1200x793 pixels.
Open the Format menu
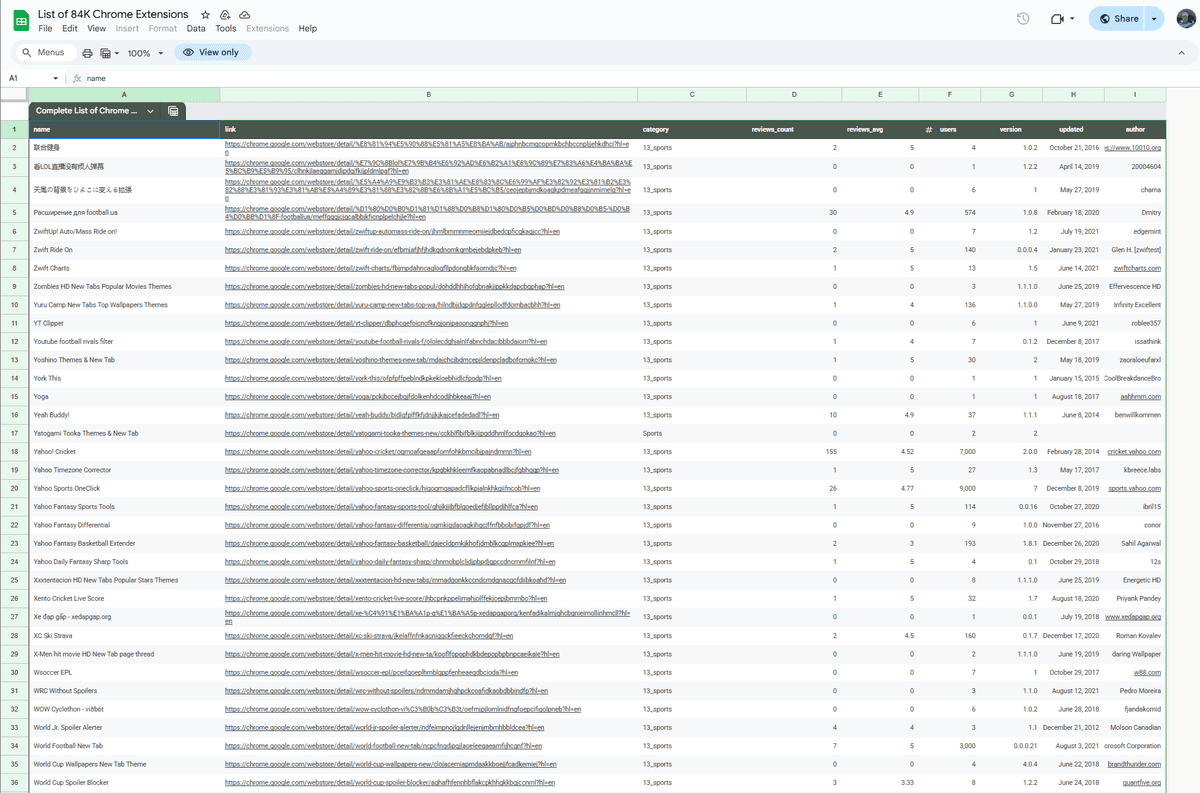(x=163, y=29)
